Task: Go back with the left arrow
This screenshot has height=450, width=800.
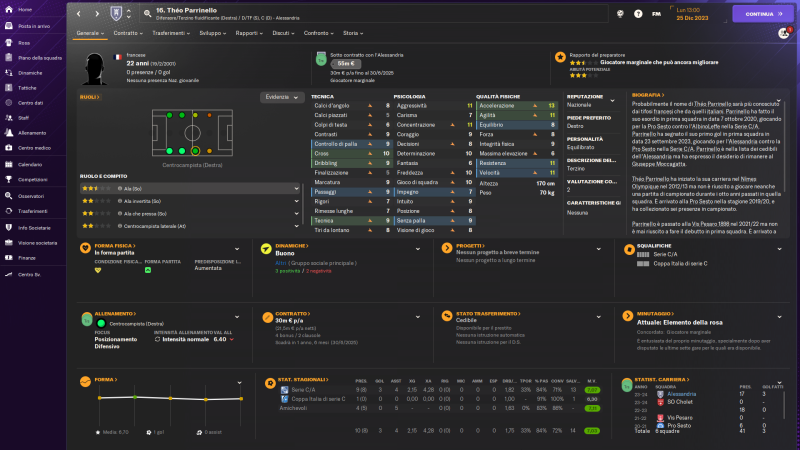Action: (79, 14)
